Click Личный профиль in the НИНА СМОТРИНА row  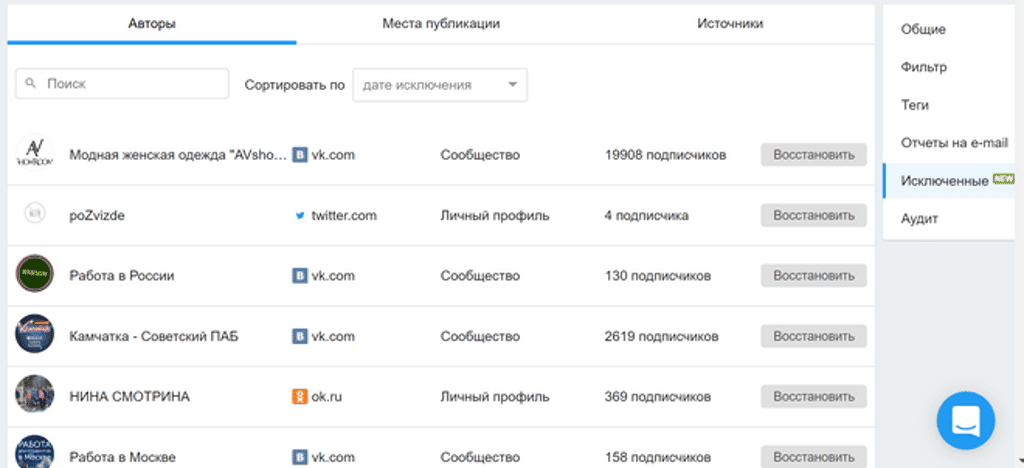[x=494, y=397]
